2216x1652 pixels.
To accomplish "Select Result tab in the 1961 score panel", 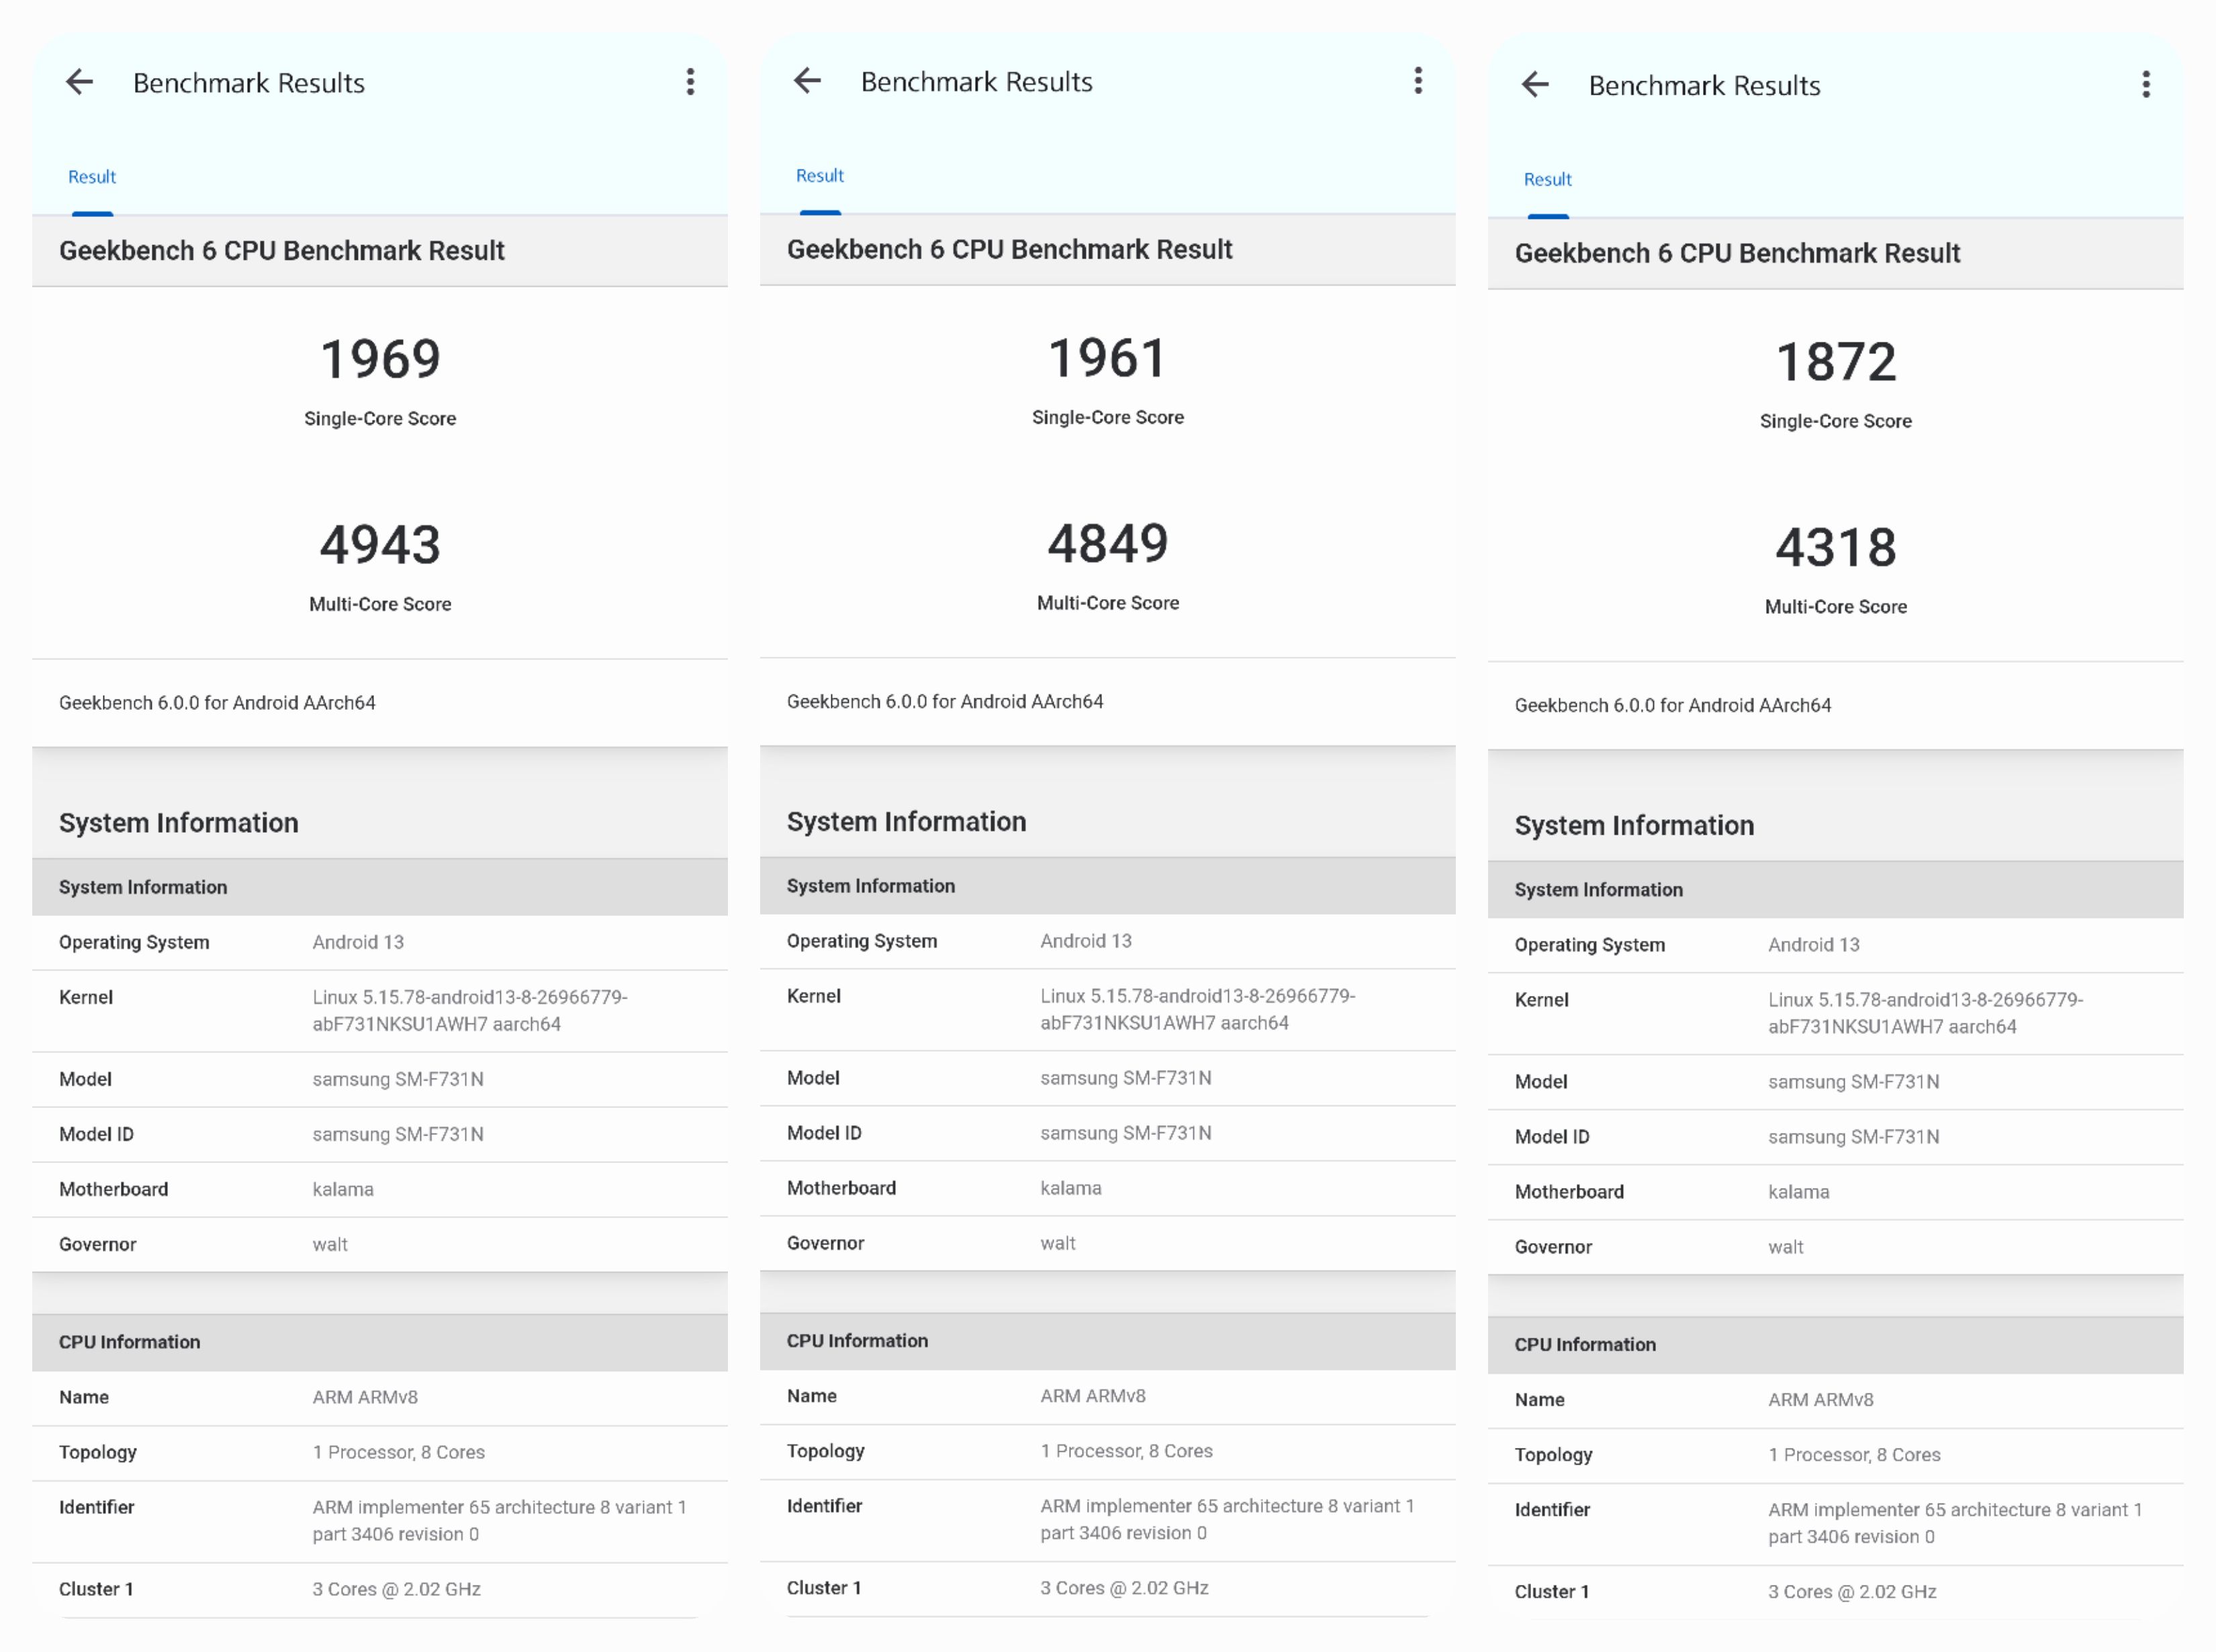I will click(x=820, y=176).
